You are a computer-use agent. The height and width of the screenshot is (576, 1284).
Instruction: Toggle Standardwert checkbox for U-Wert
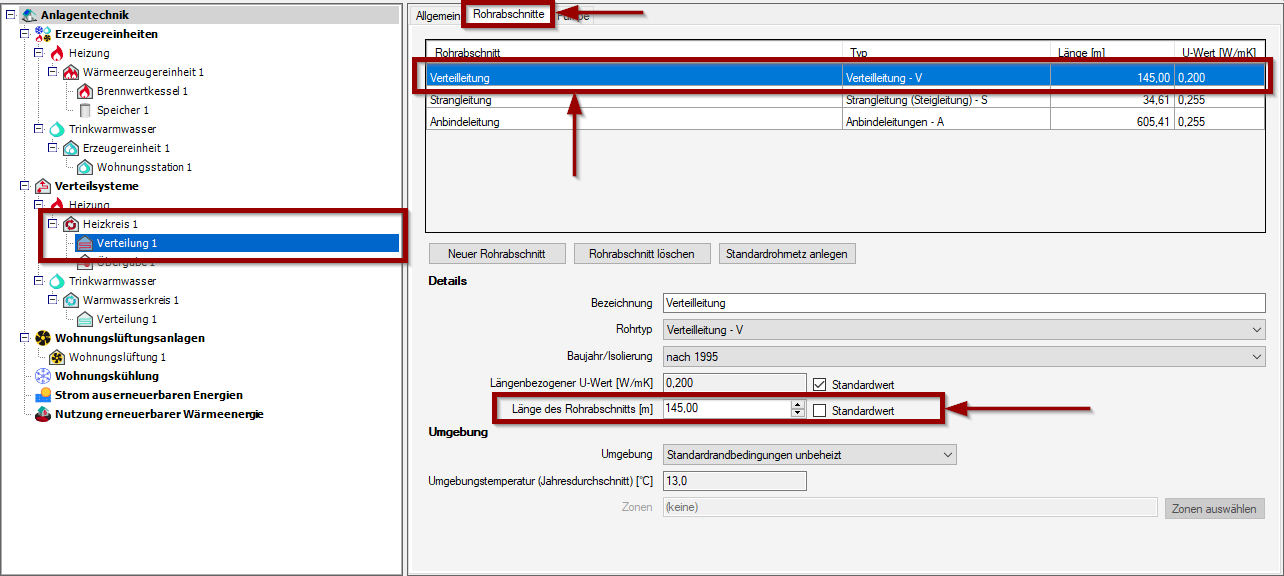coord(819,383)
